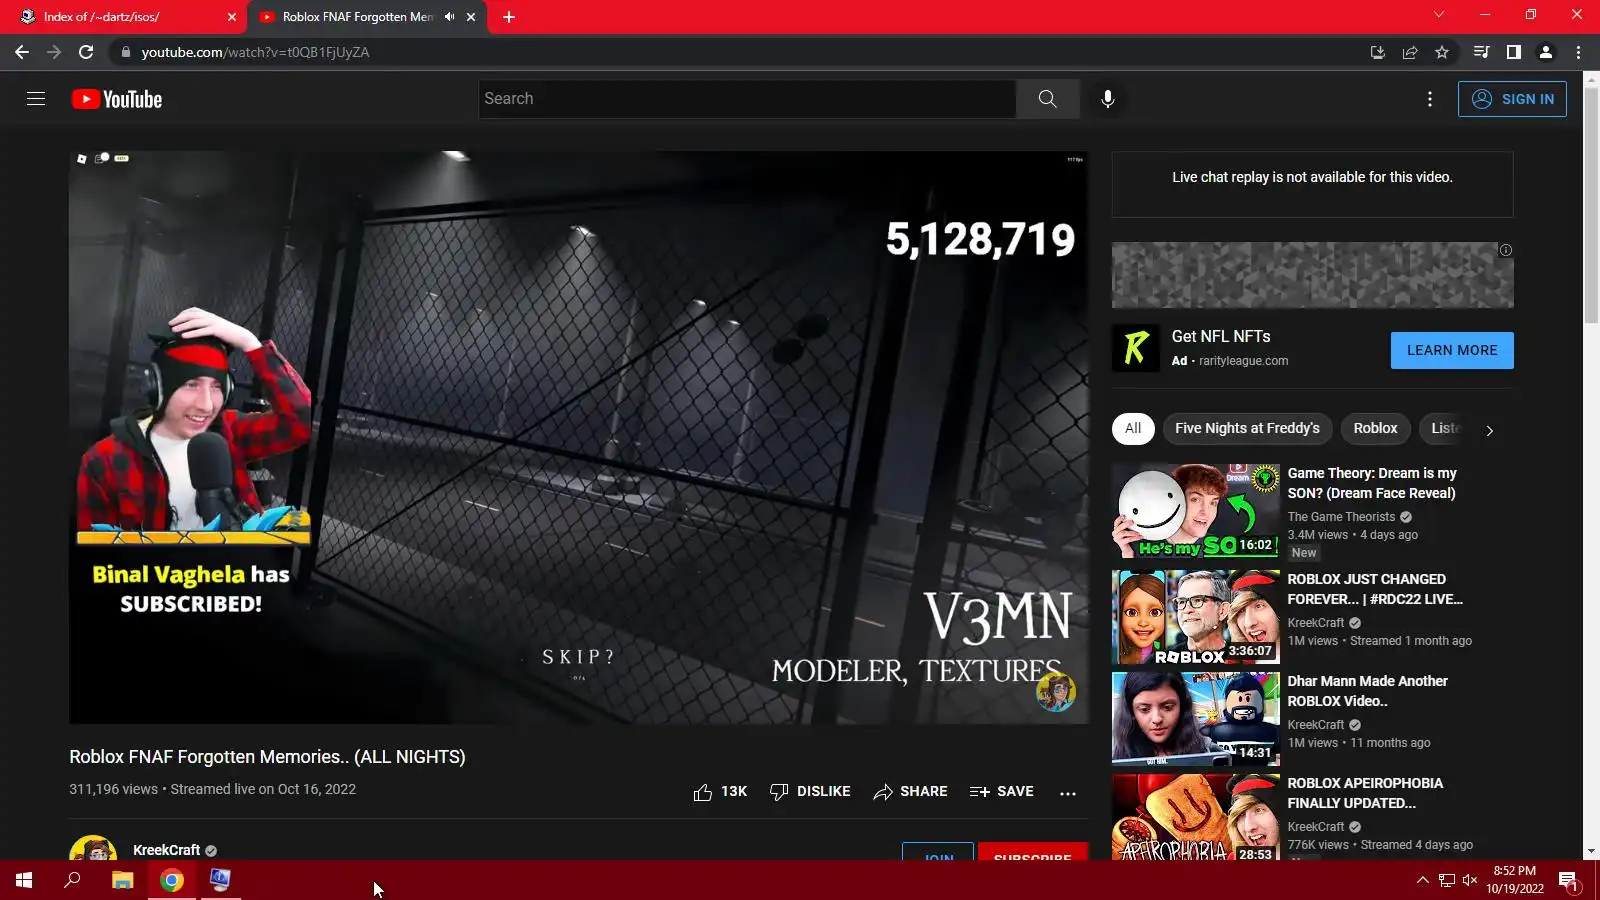The height and width of the screenshot is (900, 1600).
Task: Open Chrome profile icon
Action: (1545, 52)
